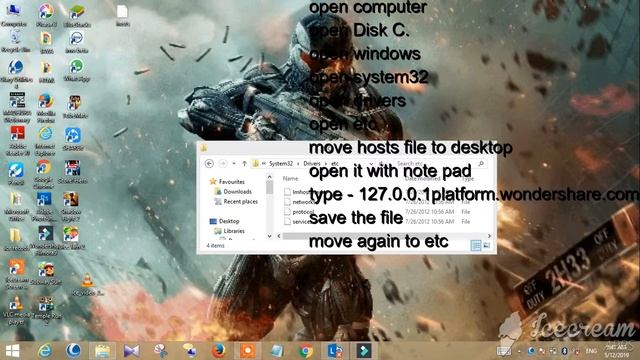Open File Explorer from the taskbar

102,351
